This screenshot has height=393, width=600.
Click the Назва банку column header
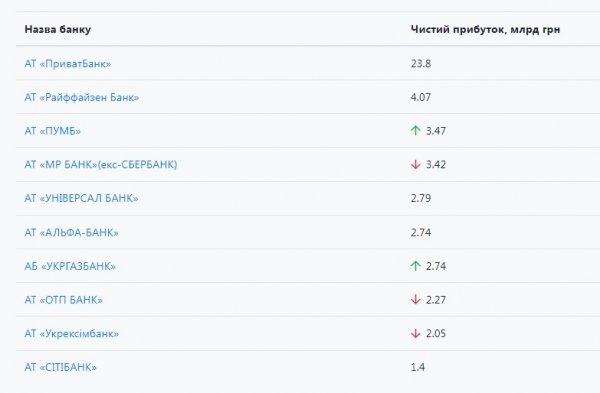58,29
